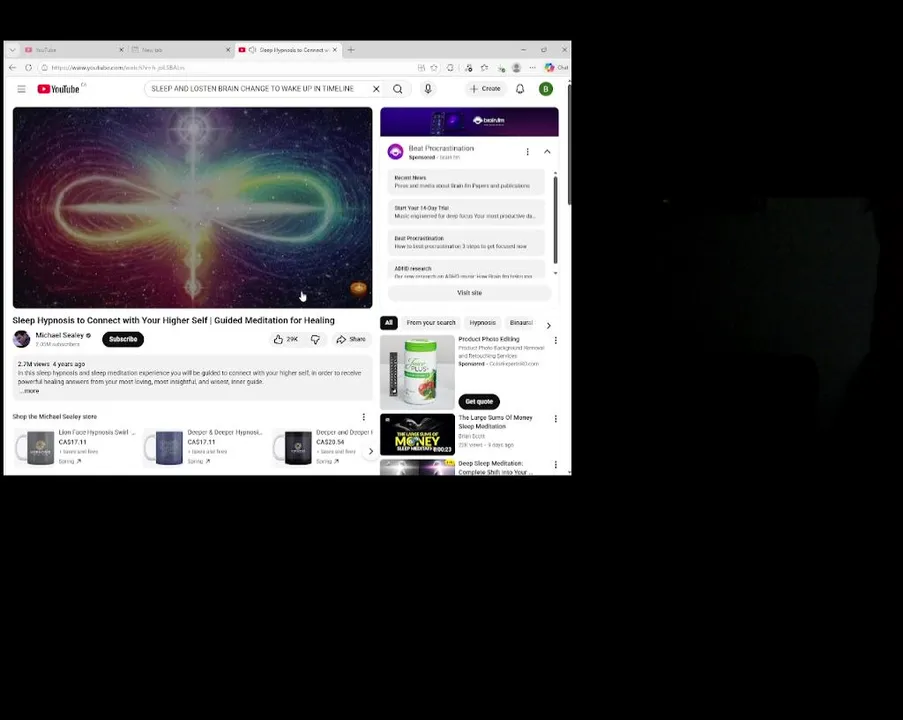Add this page to favorites star
Image resolution: width=903 pixels, height=720 pixels.
(x=434, y=67)
